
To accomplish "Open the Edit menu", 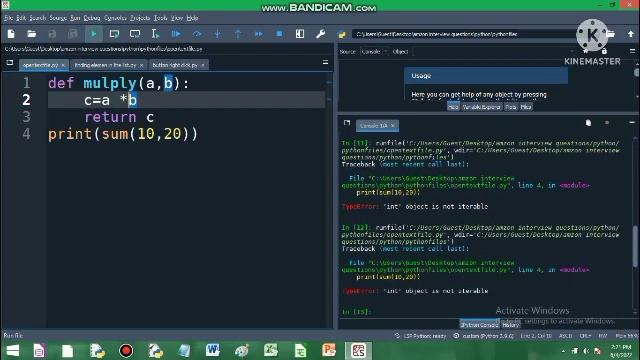I will (x=21, y=18).
